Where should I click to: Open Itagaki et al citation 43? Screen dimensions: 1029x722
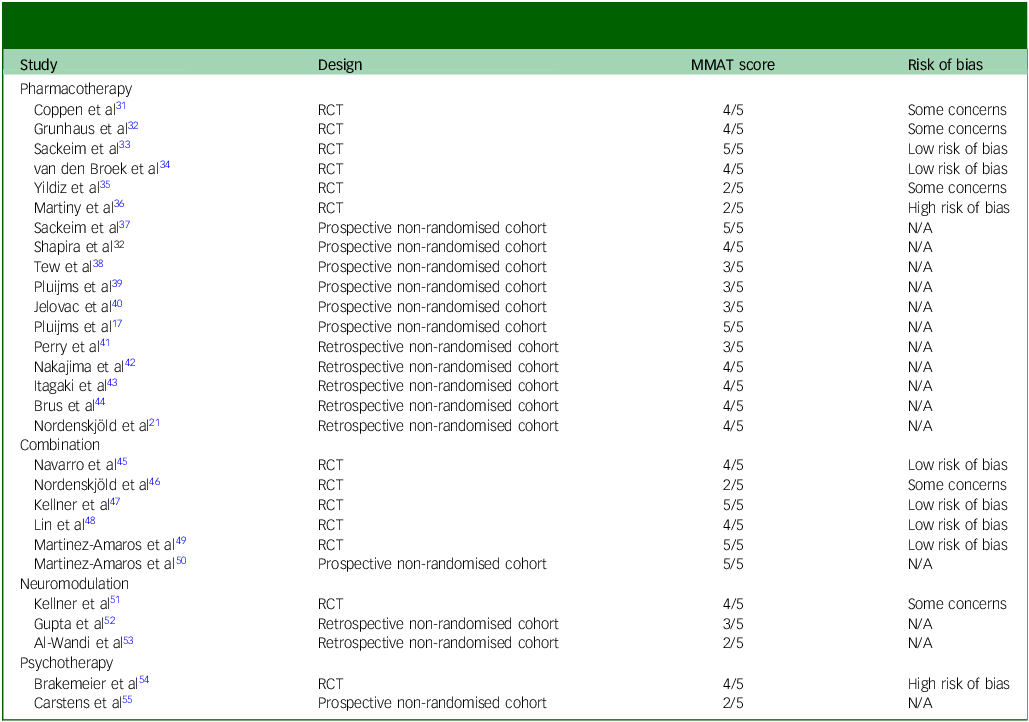click(112, 382)
